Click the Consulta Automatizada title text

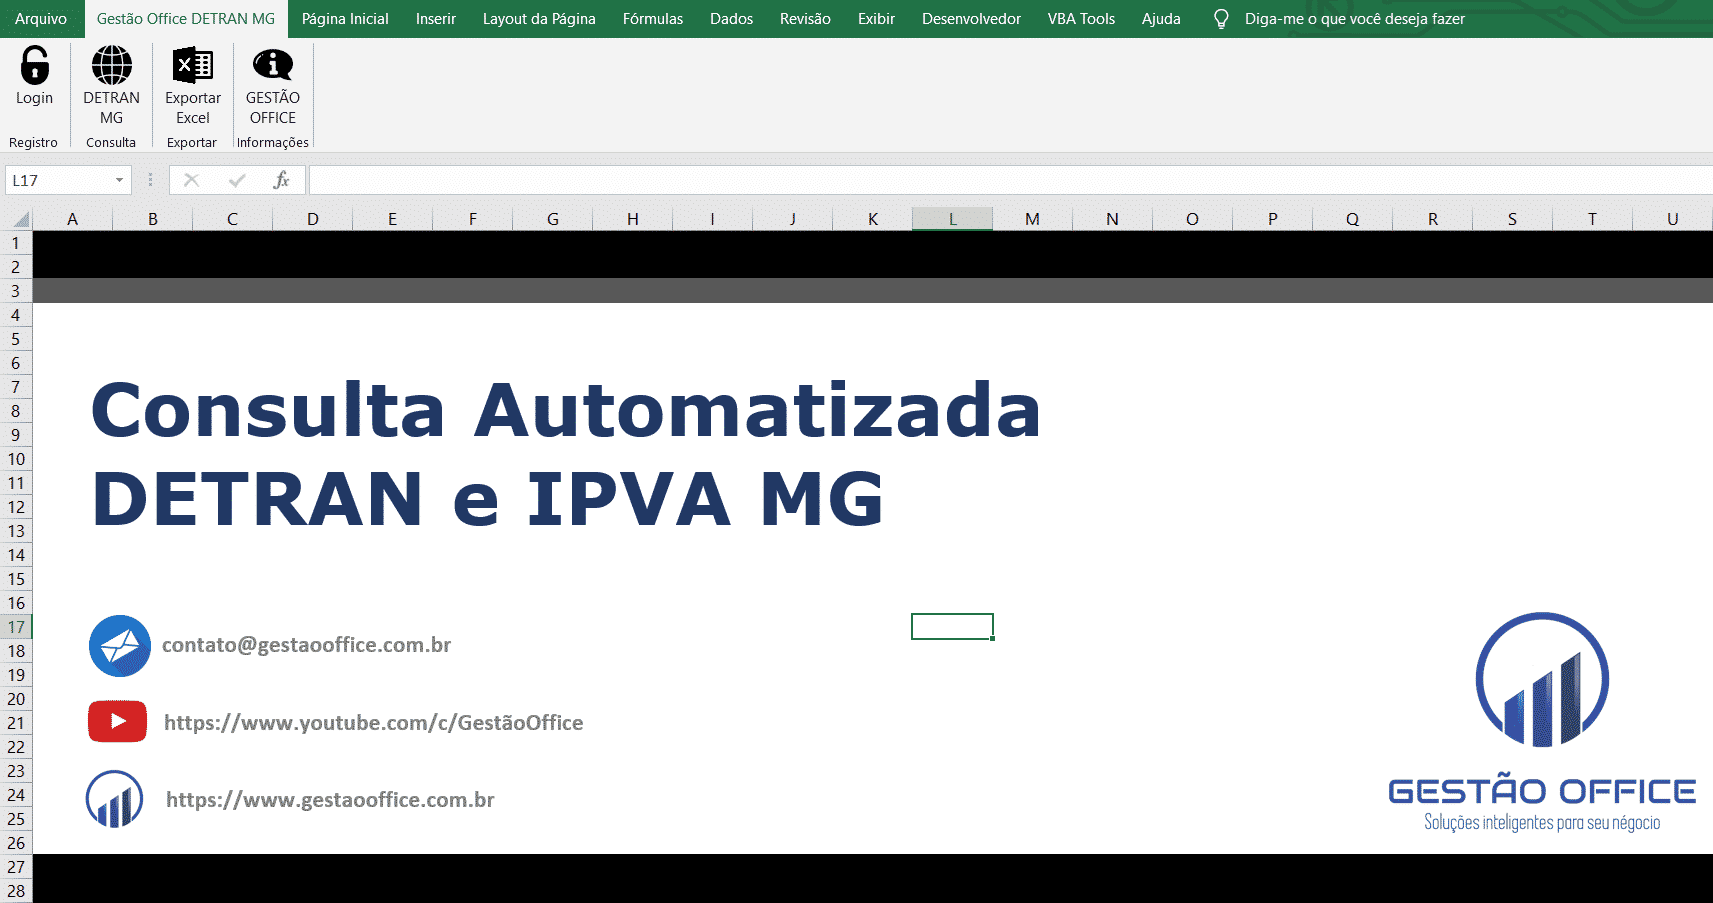566,410
